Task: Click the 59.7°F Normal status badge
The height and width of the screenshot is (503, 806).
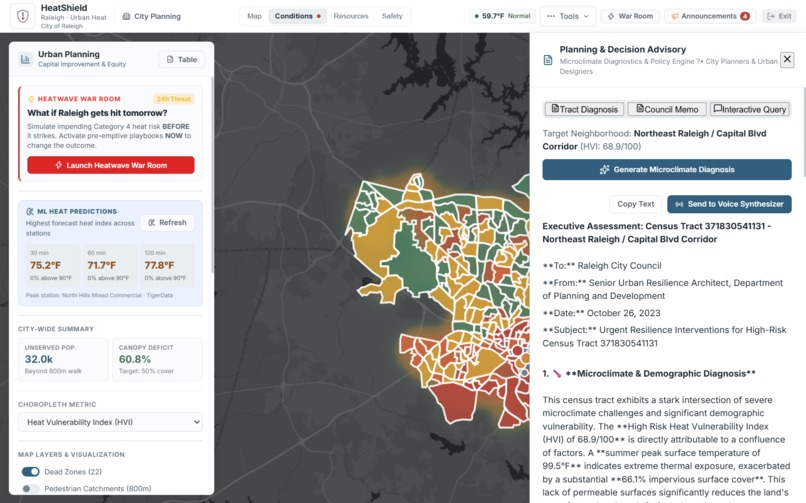Action: pos(502,16)
